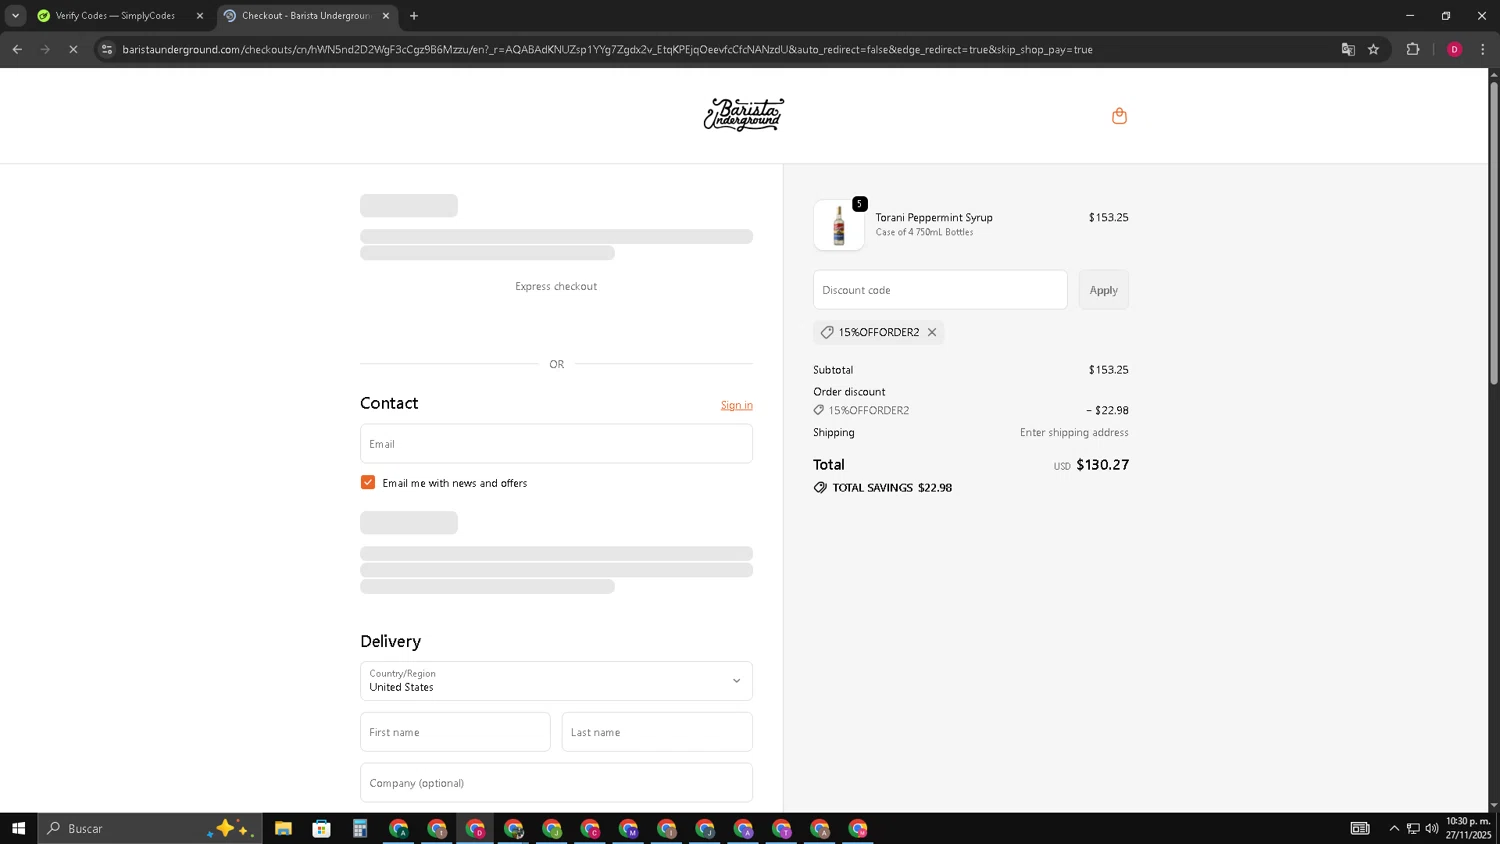This screenshot has width=1500, height=844.
Task: Close the Checkout Barista Underground tab
Action: point(386,16)
